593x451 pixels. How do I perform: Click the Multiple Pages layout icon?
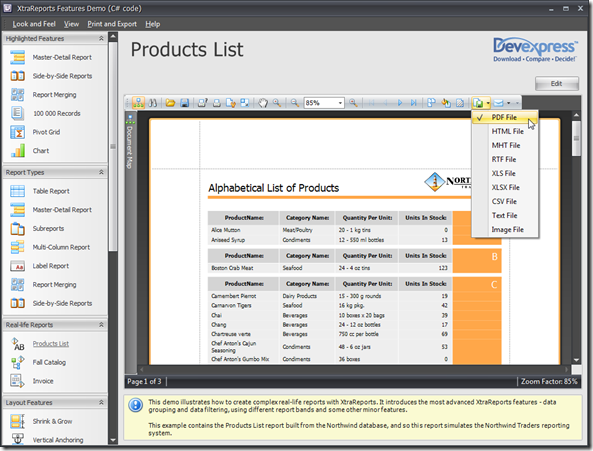click(432, 103)
